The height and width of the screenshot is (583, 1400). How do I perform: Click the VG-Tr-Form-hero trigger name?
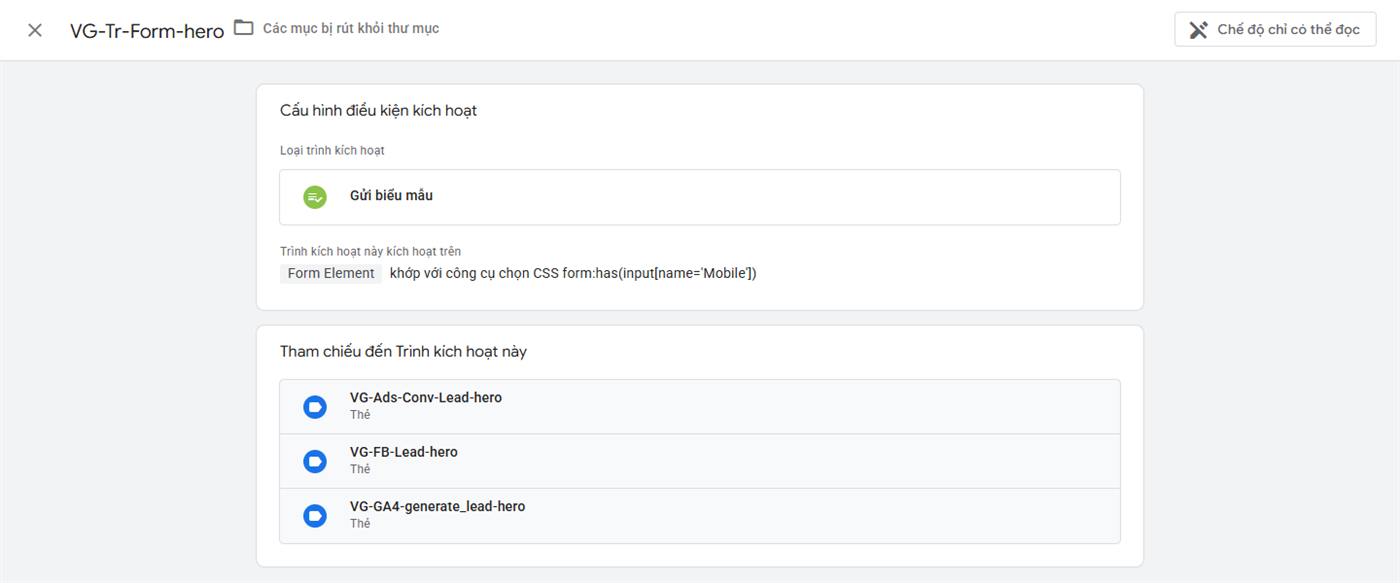click(x=147, y=31)
